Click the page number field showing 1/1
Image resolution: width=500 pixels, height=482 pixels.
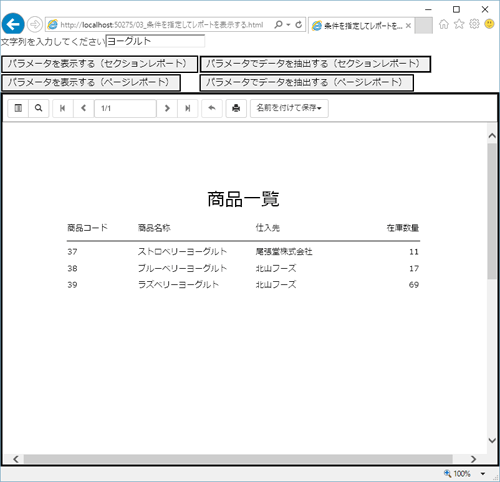(125, 108)
